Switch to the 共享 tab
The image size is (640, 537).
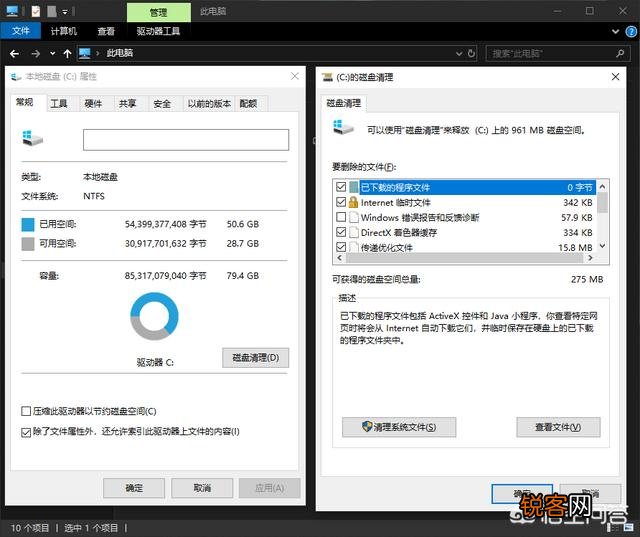coord(127,104)
